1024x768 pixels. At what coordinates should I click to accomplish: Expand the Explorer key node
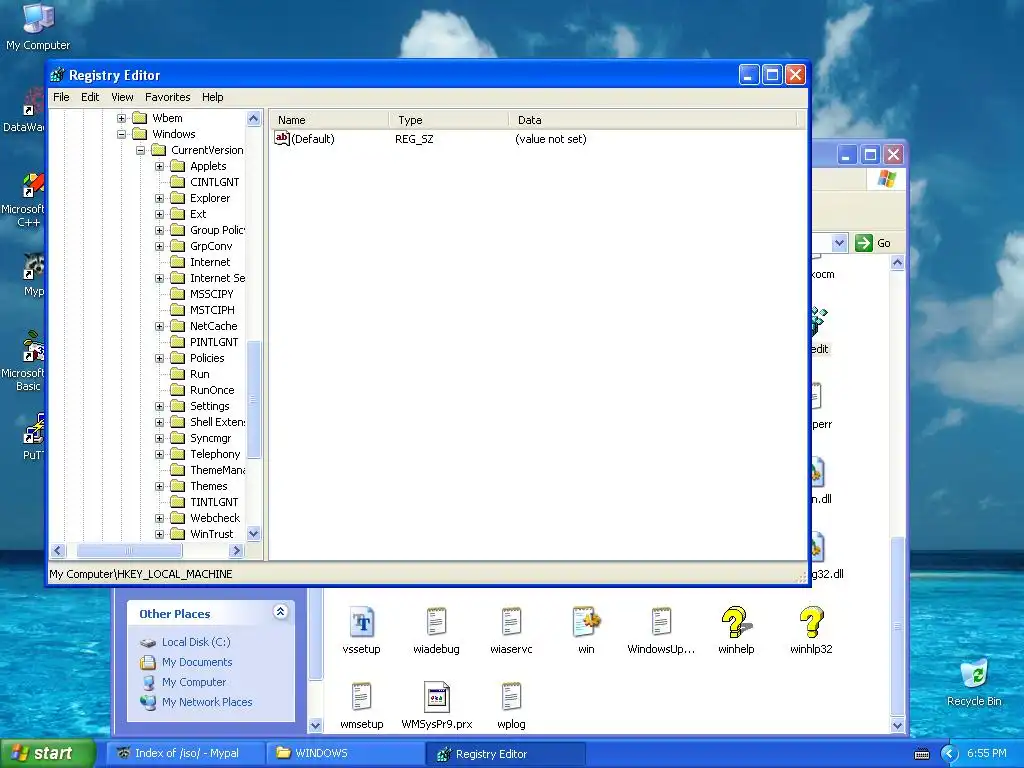[159, 199]
